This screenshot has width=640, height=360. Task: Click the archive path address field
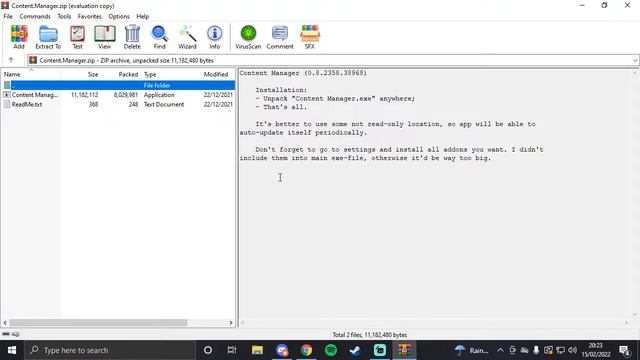tap(333, 60)
